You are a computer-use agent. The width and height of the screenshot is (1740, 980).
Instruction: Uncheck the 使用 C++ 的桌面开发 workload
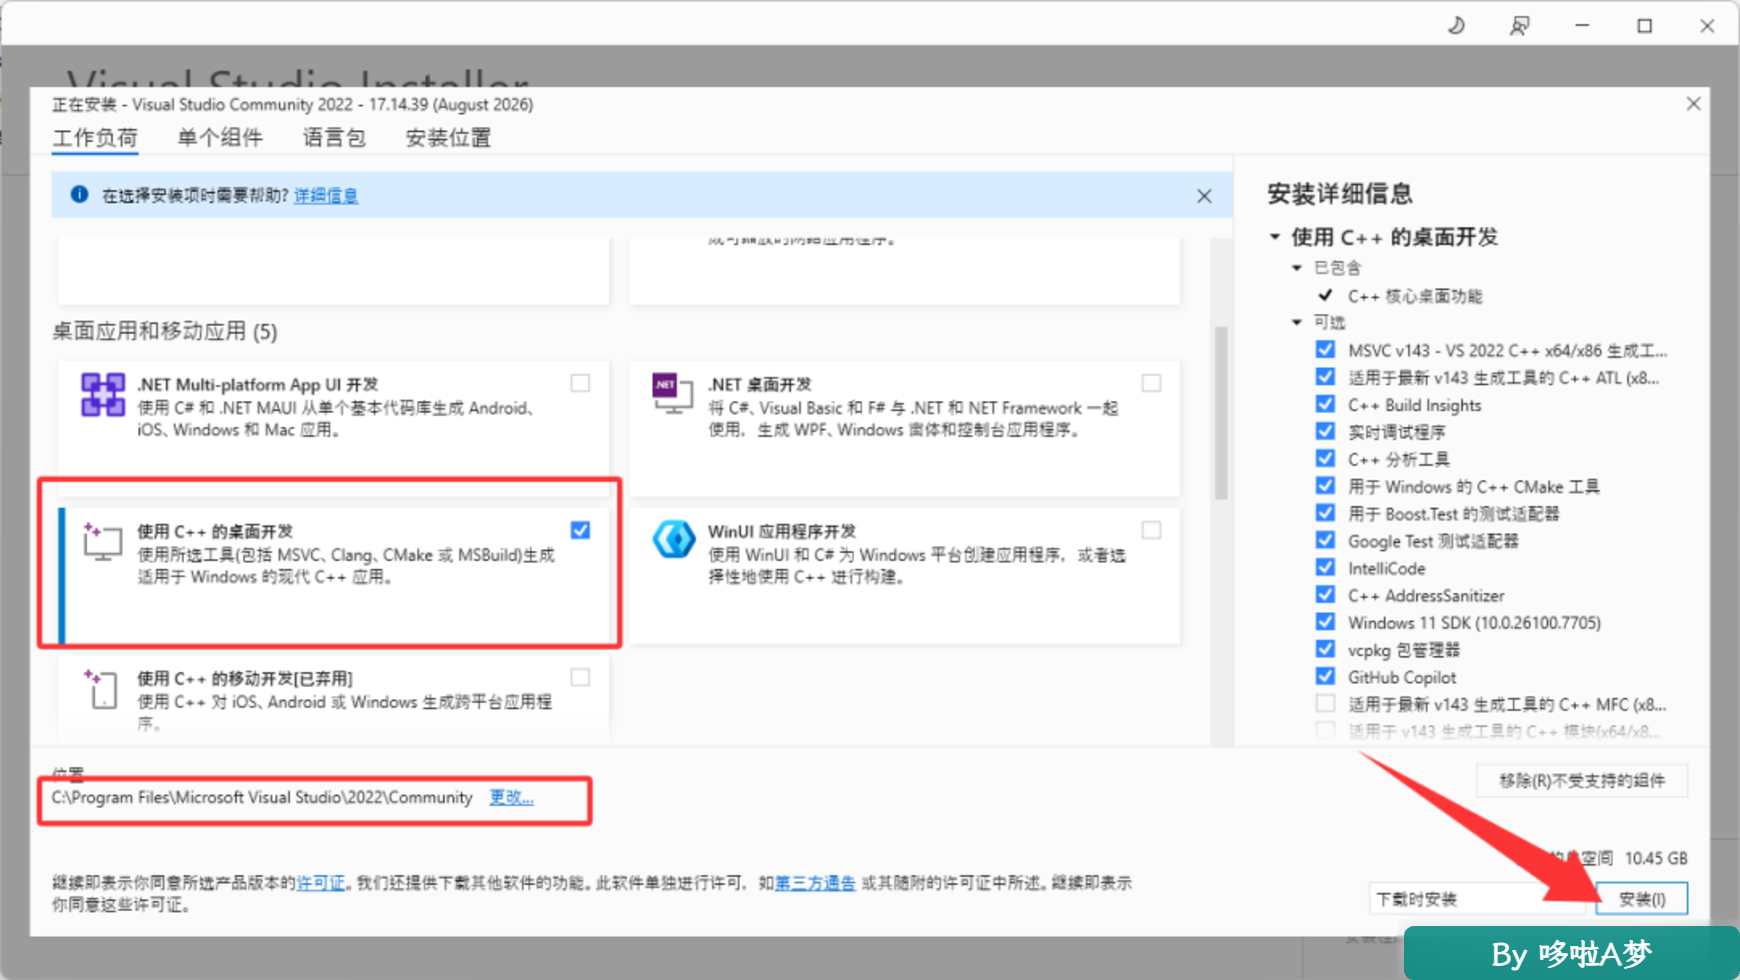(580, 530)
